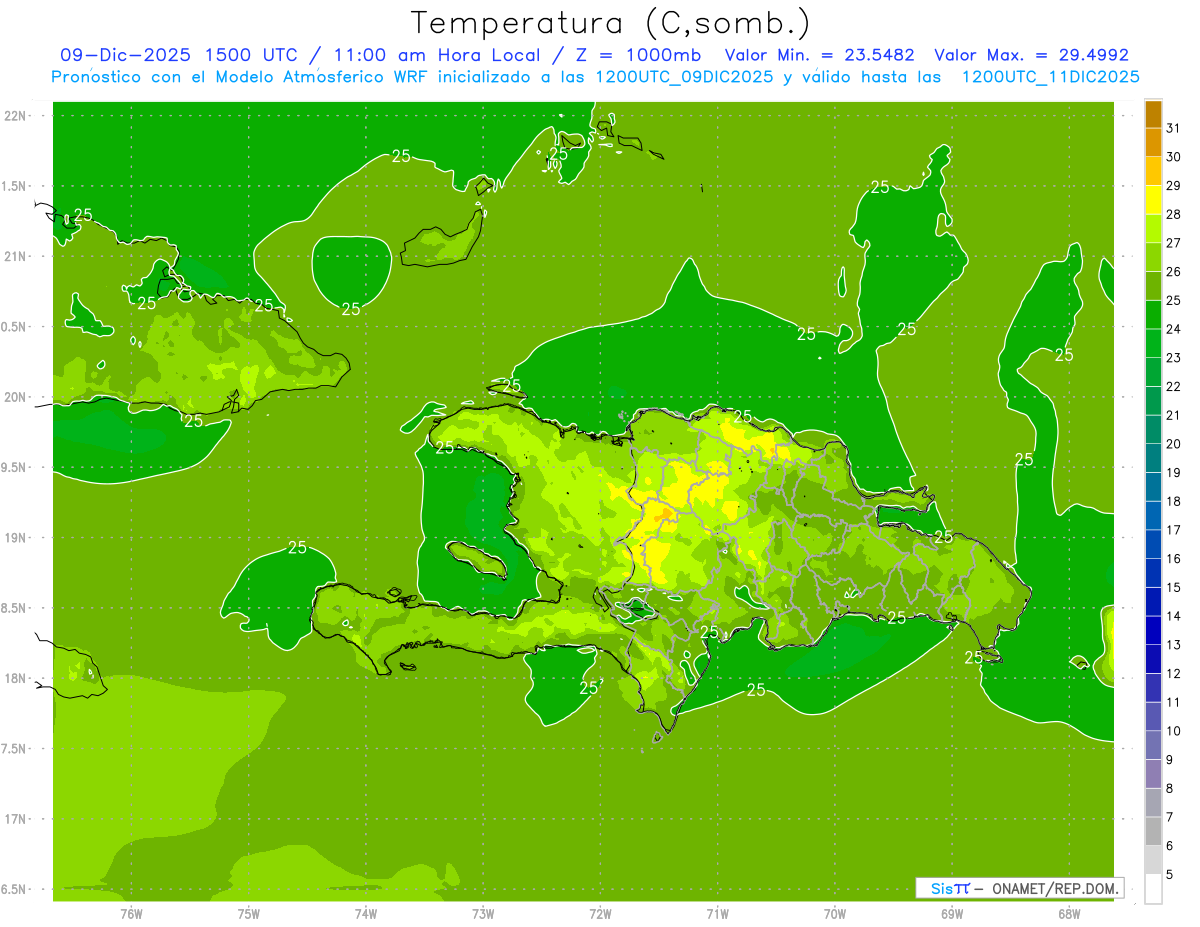Click the '70W' longitude axis label
Viewport: 1200px width, 927px height.
pyautogui.click(x=835, y=914)
